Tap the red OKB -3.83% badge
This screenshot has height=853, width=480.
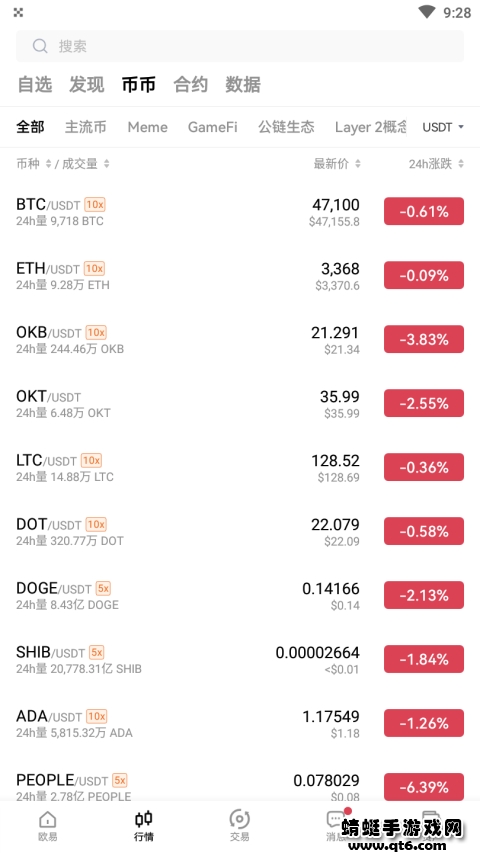(424, 339)
